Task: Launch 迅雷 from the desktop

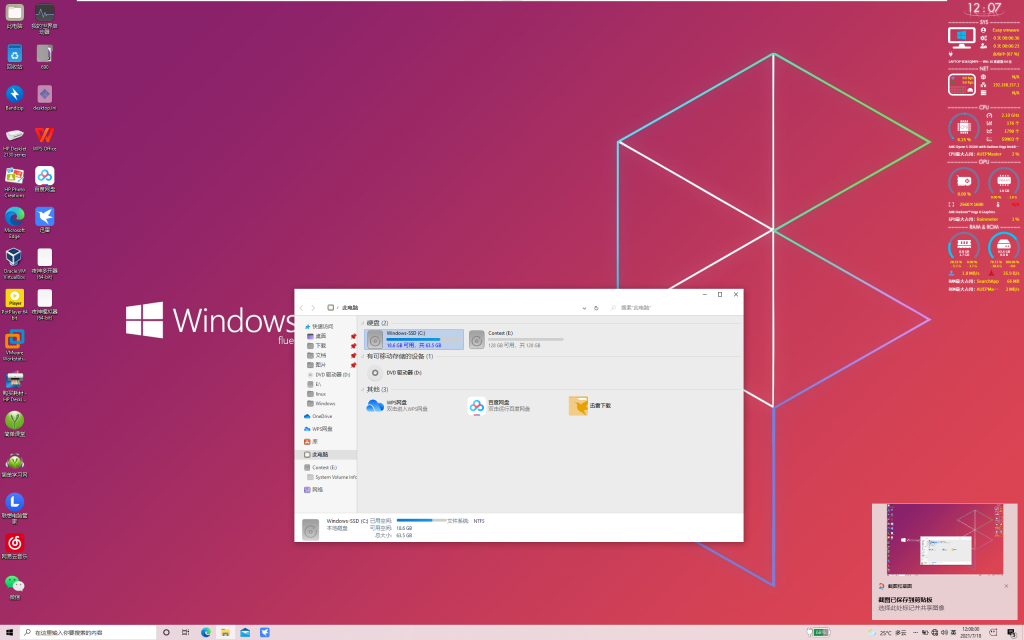Action: coord(44,220)
